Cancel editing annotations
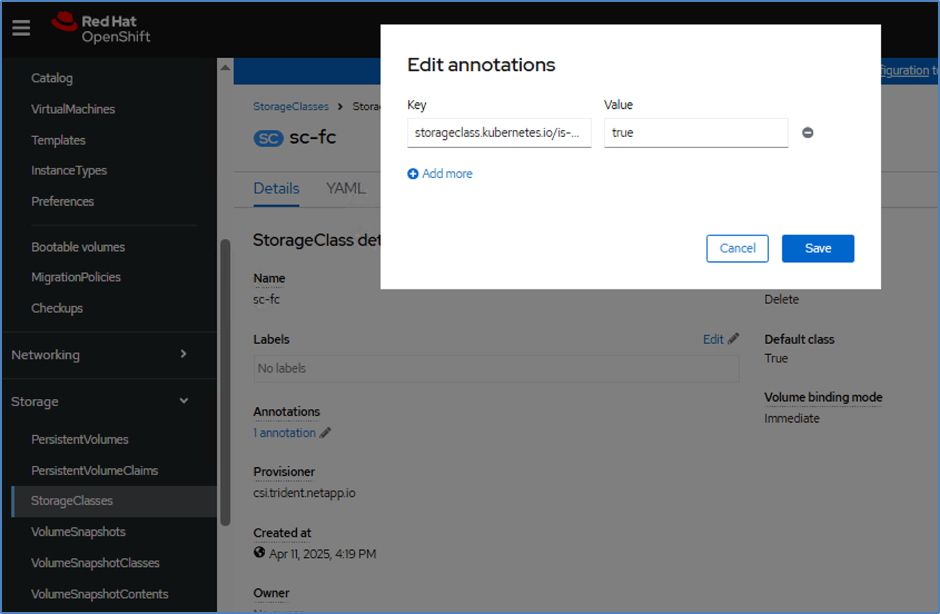Image resolution: width=940 pixels, height=614 pixels. 737,248
